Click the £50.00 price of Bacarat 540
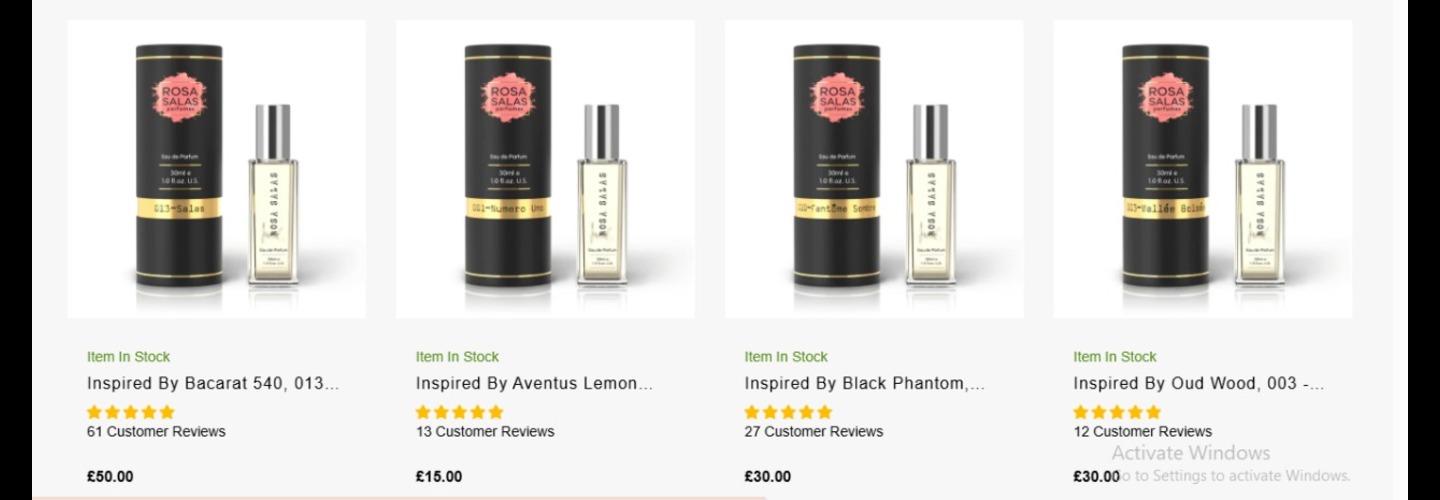Screen dimensions: 1440x500 pos(110,477)
